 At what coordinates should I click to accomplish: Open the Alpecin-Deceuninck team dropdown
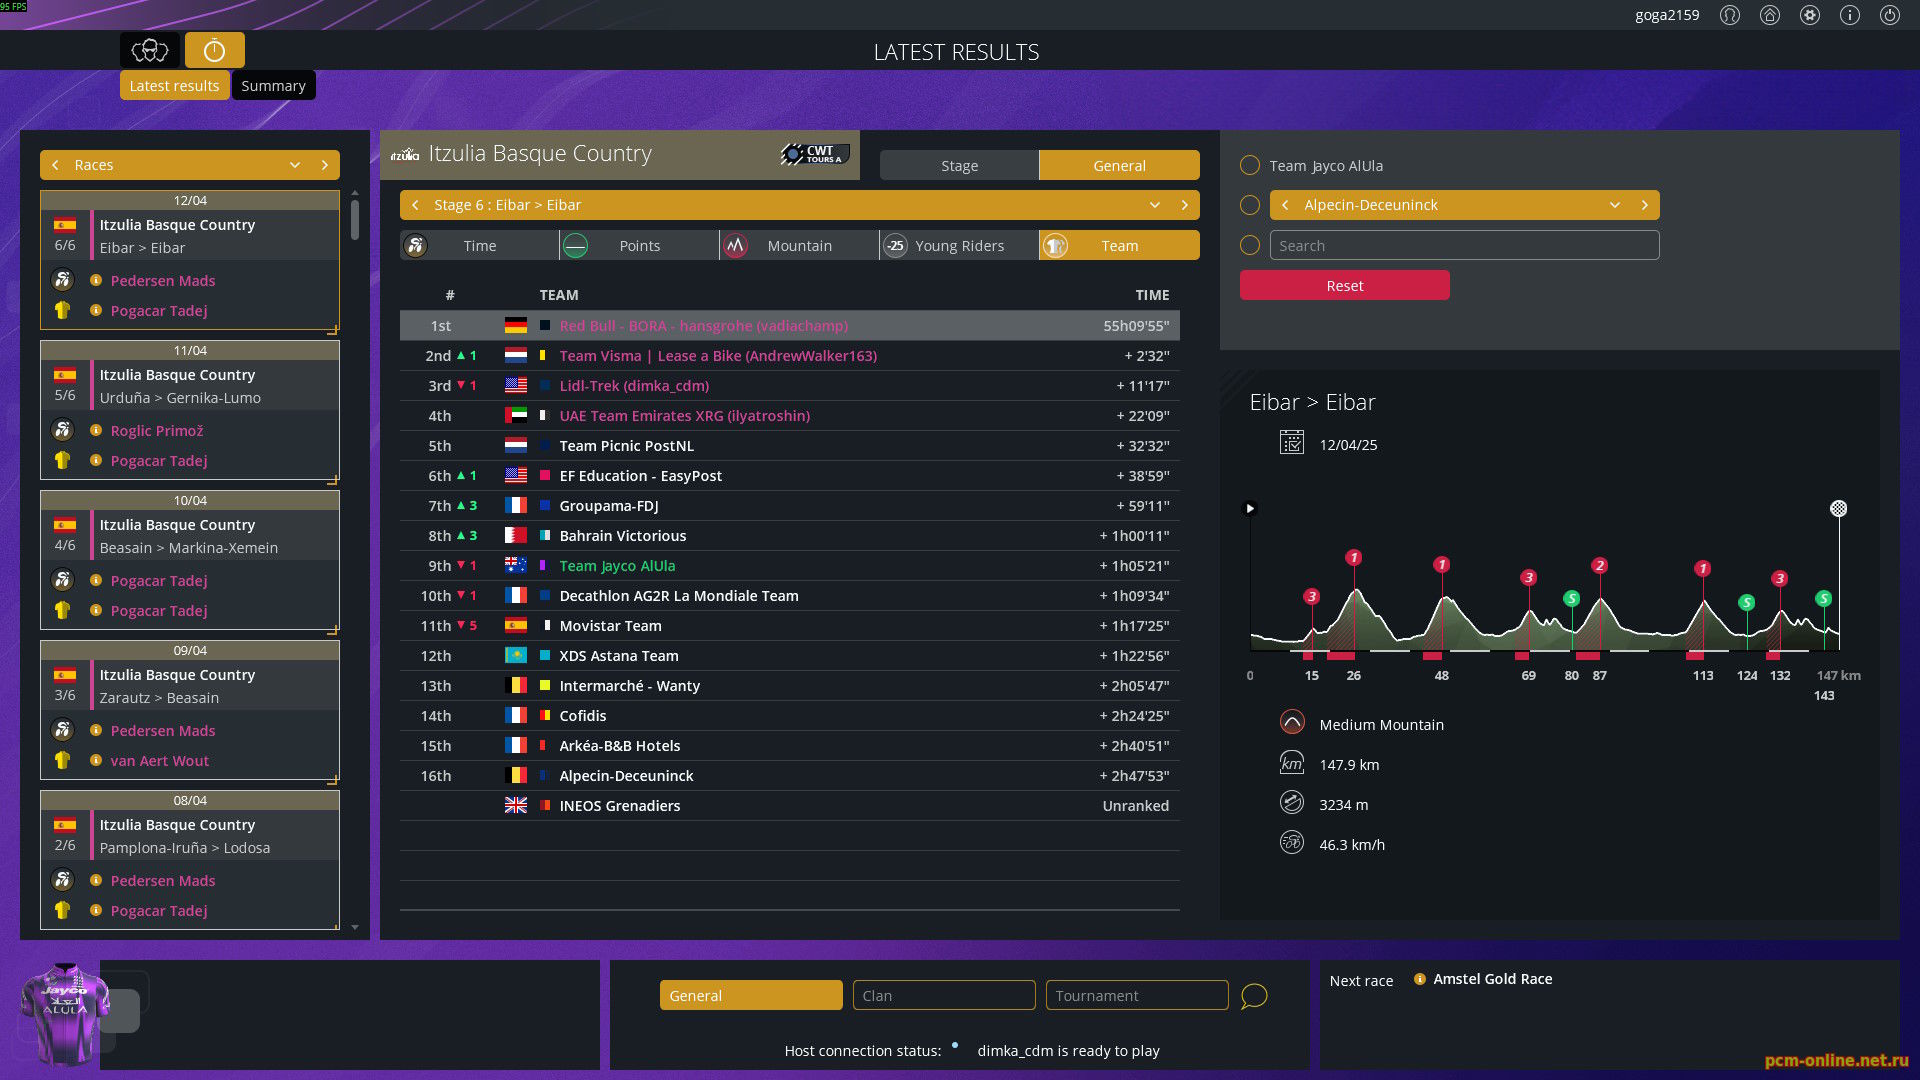point(1614,205)
